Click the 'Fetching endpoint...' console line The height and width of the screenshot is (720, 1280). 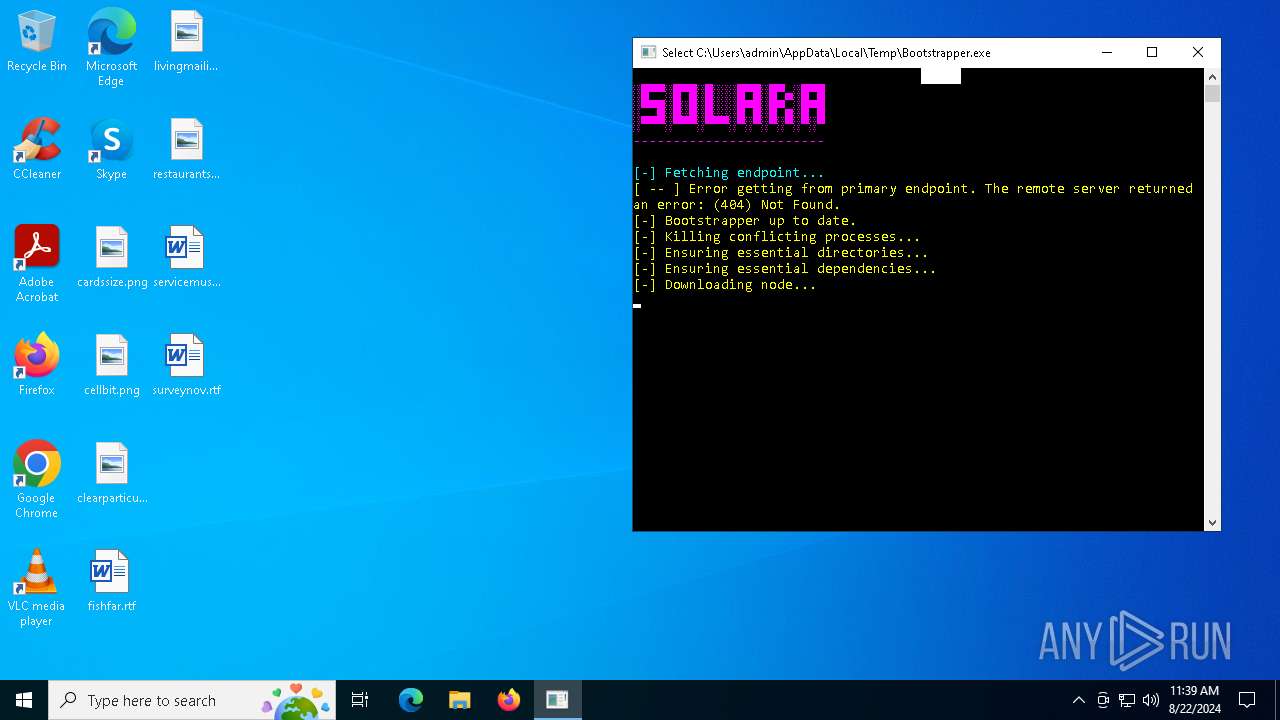point(729,173)
